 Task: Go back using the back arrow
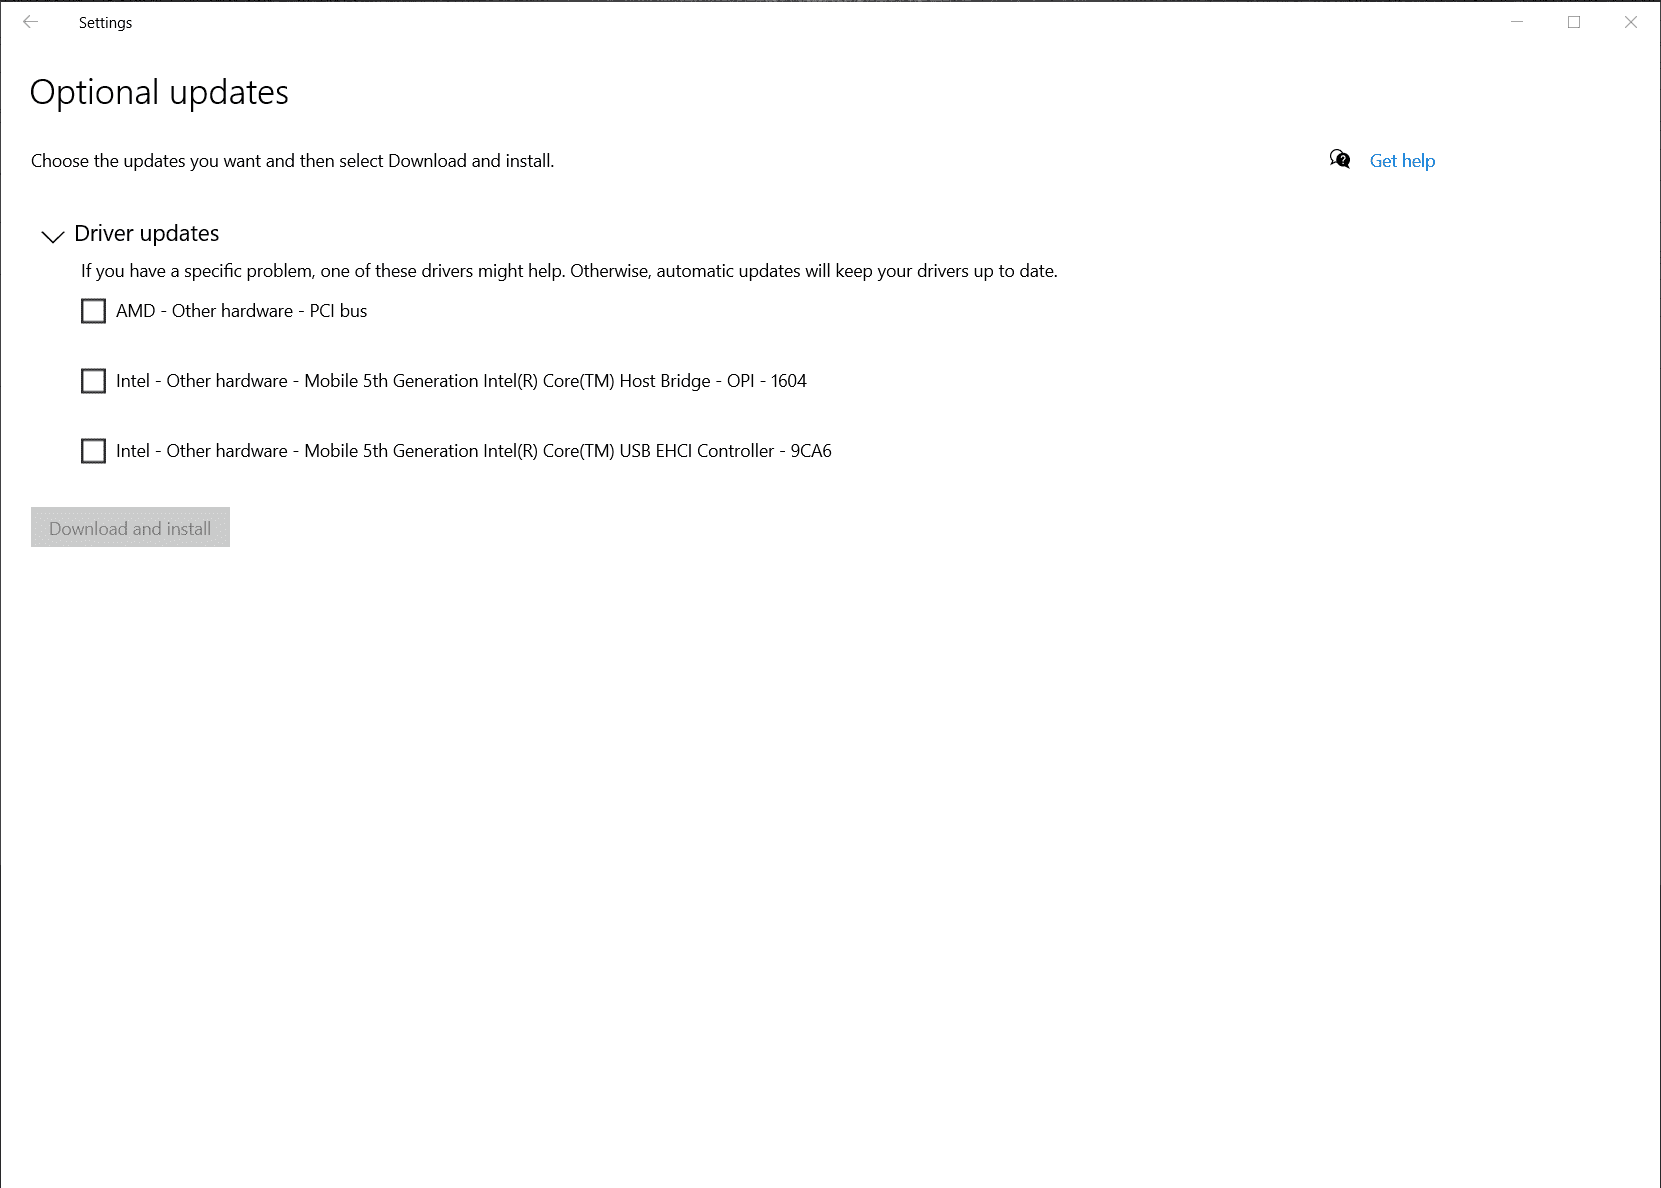30,22
